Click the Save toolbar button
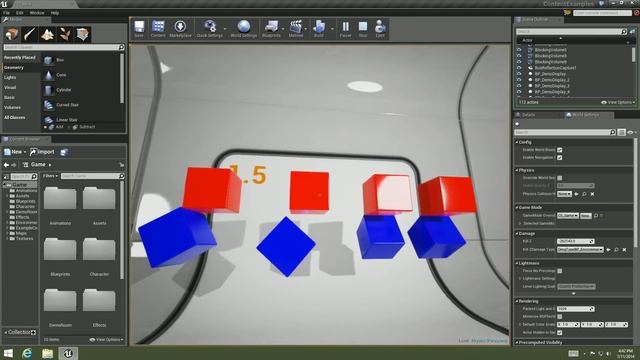This screenshot has height=360, width=640. coord(139,29)
